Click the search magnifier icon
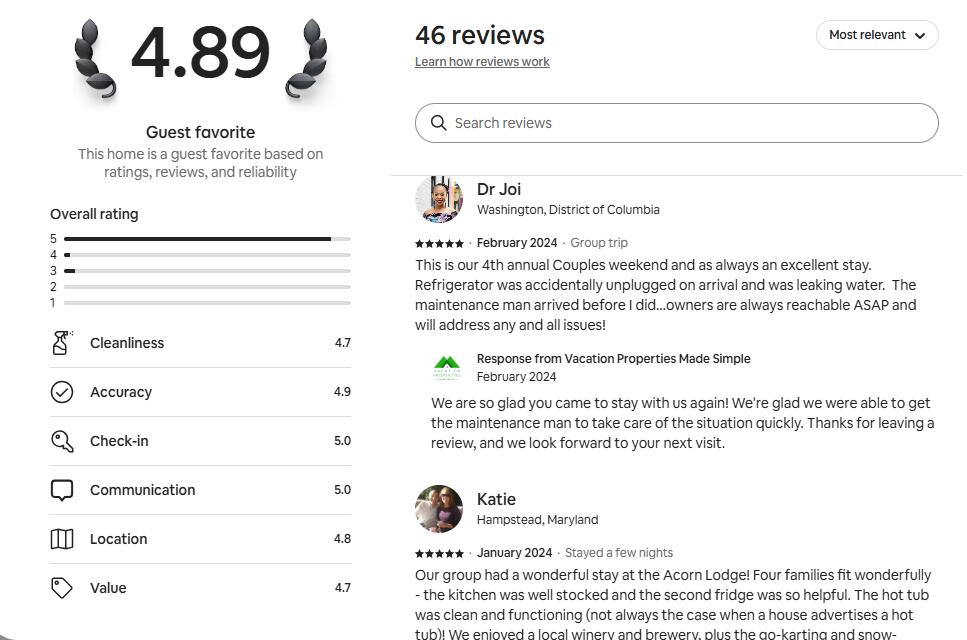Image resolution: width=967 pixels, height=640 pixels. pos(438,123)
